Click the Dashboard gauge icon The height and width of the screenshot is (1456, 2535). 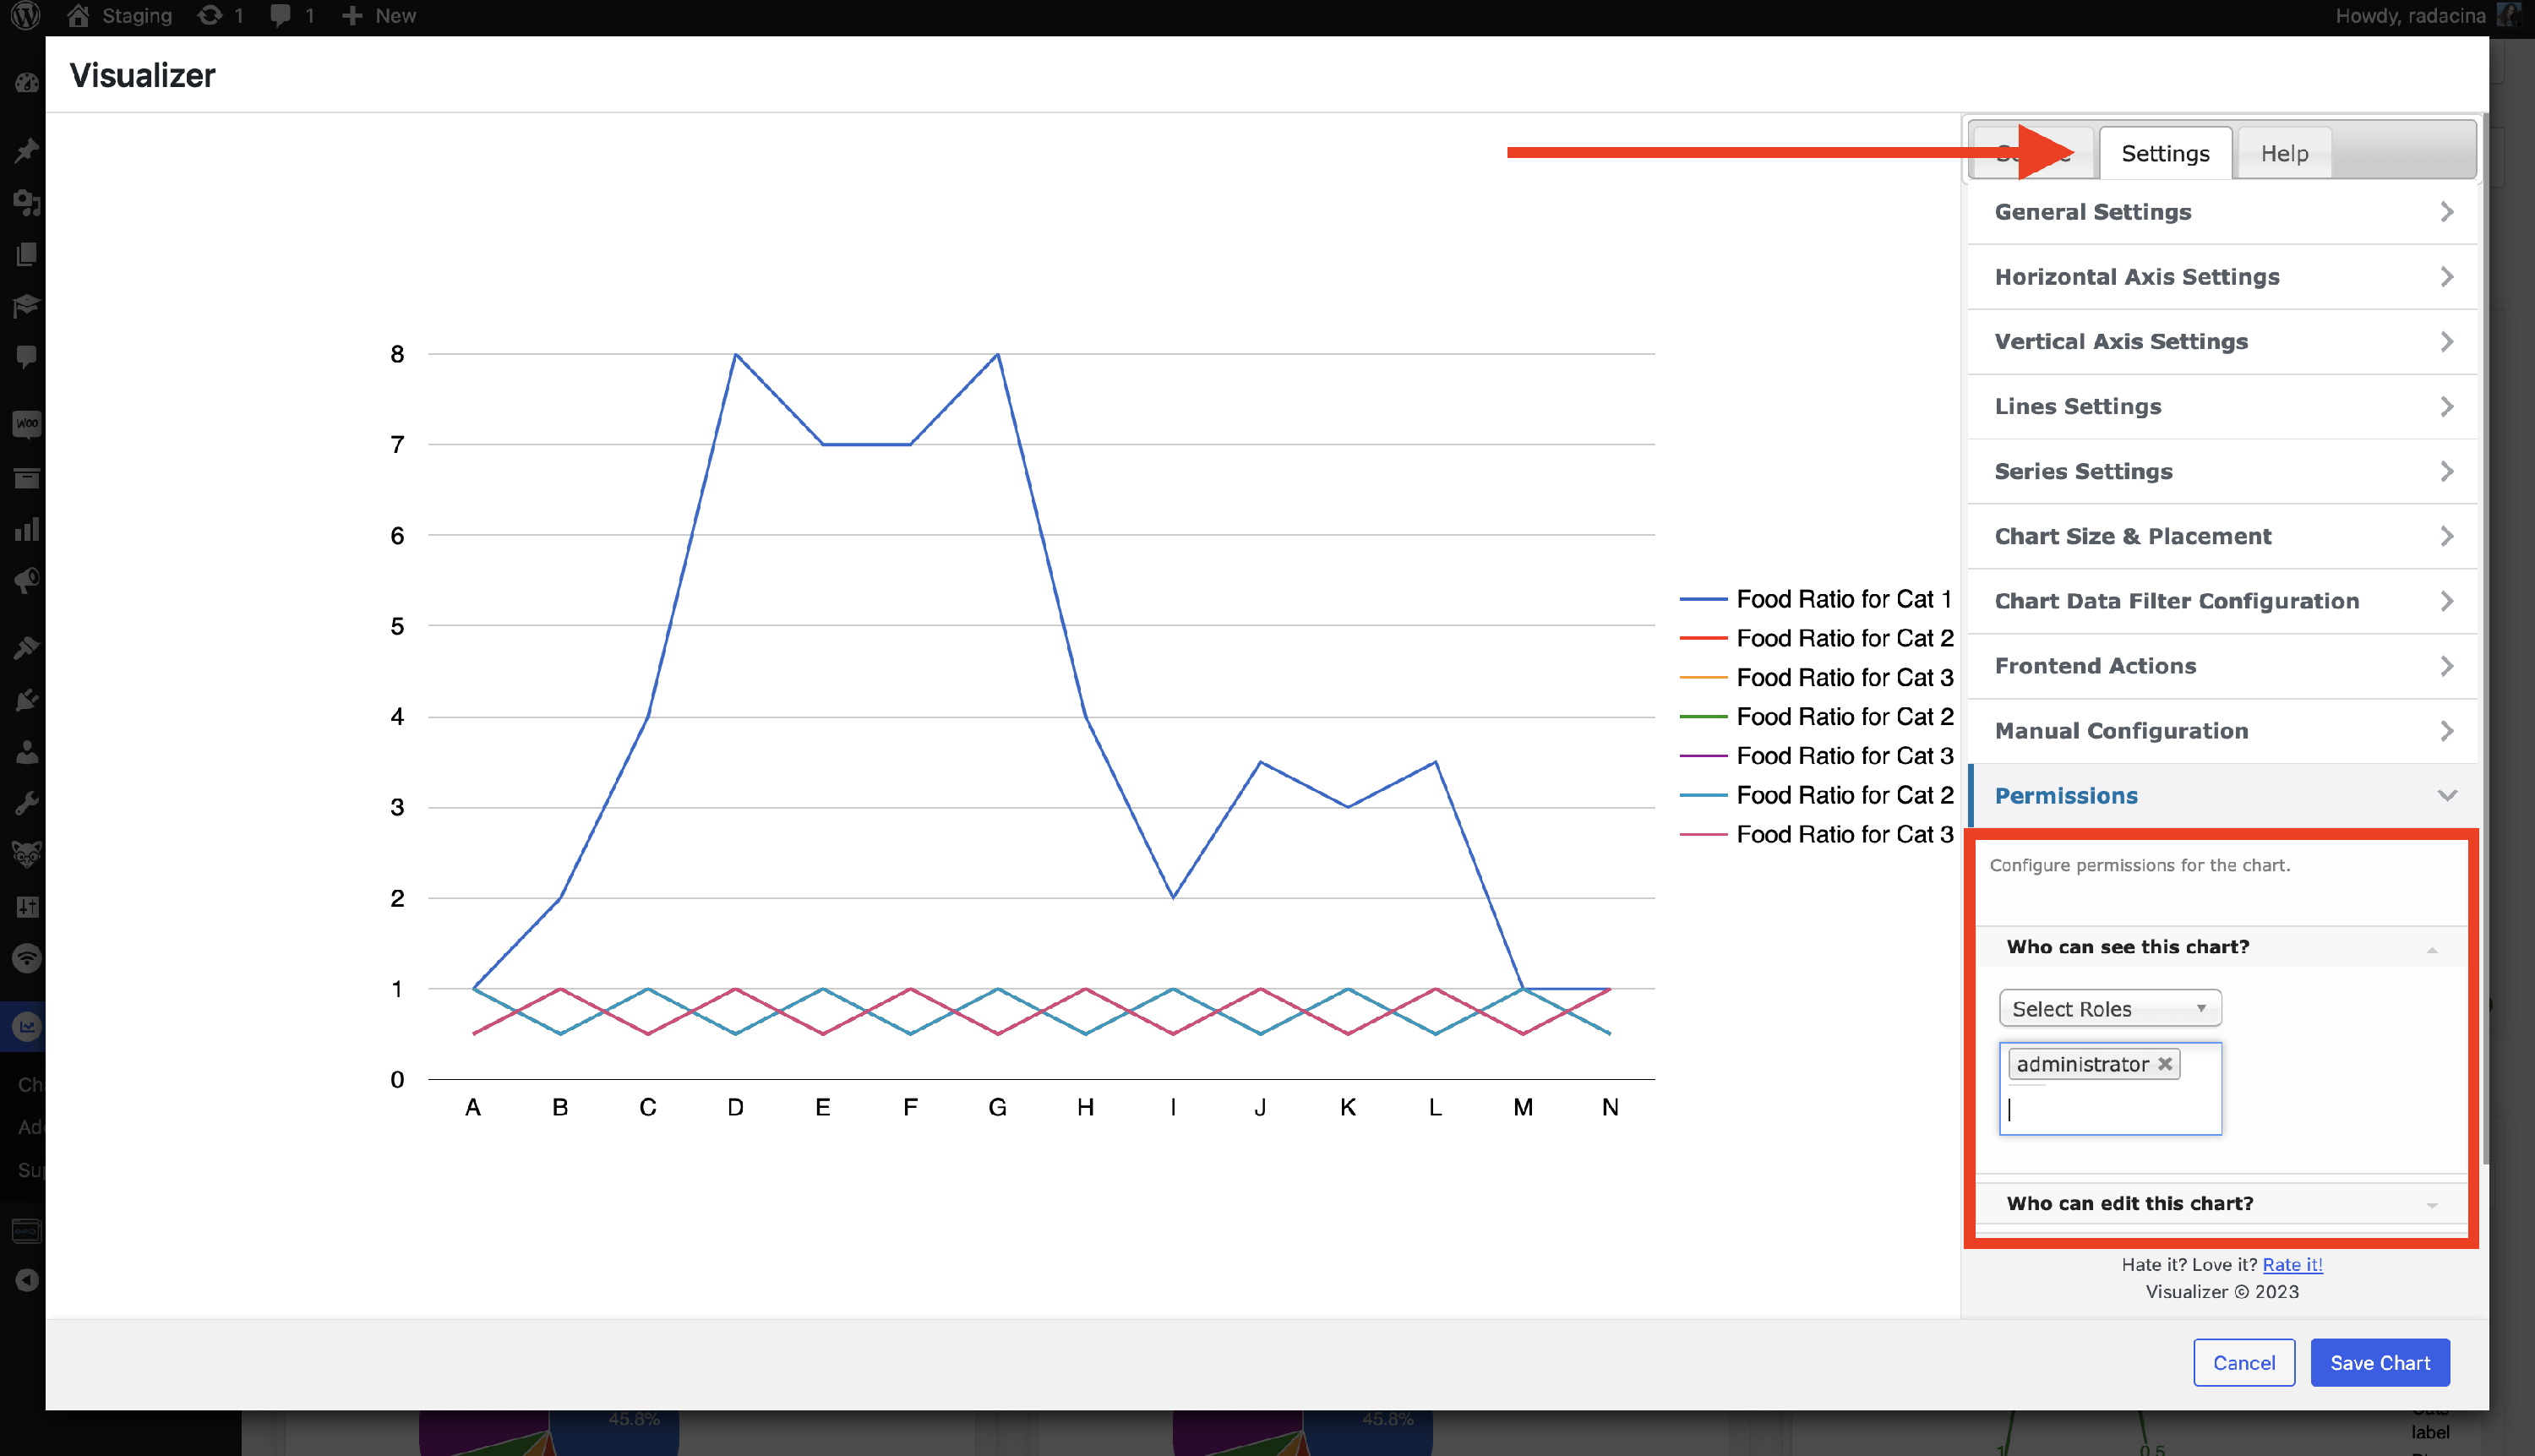pyautogui.click(x=27, y=83)
